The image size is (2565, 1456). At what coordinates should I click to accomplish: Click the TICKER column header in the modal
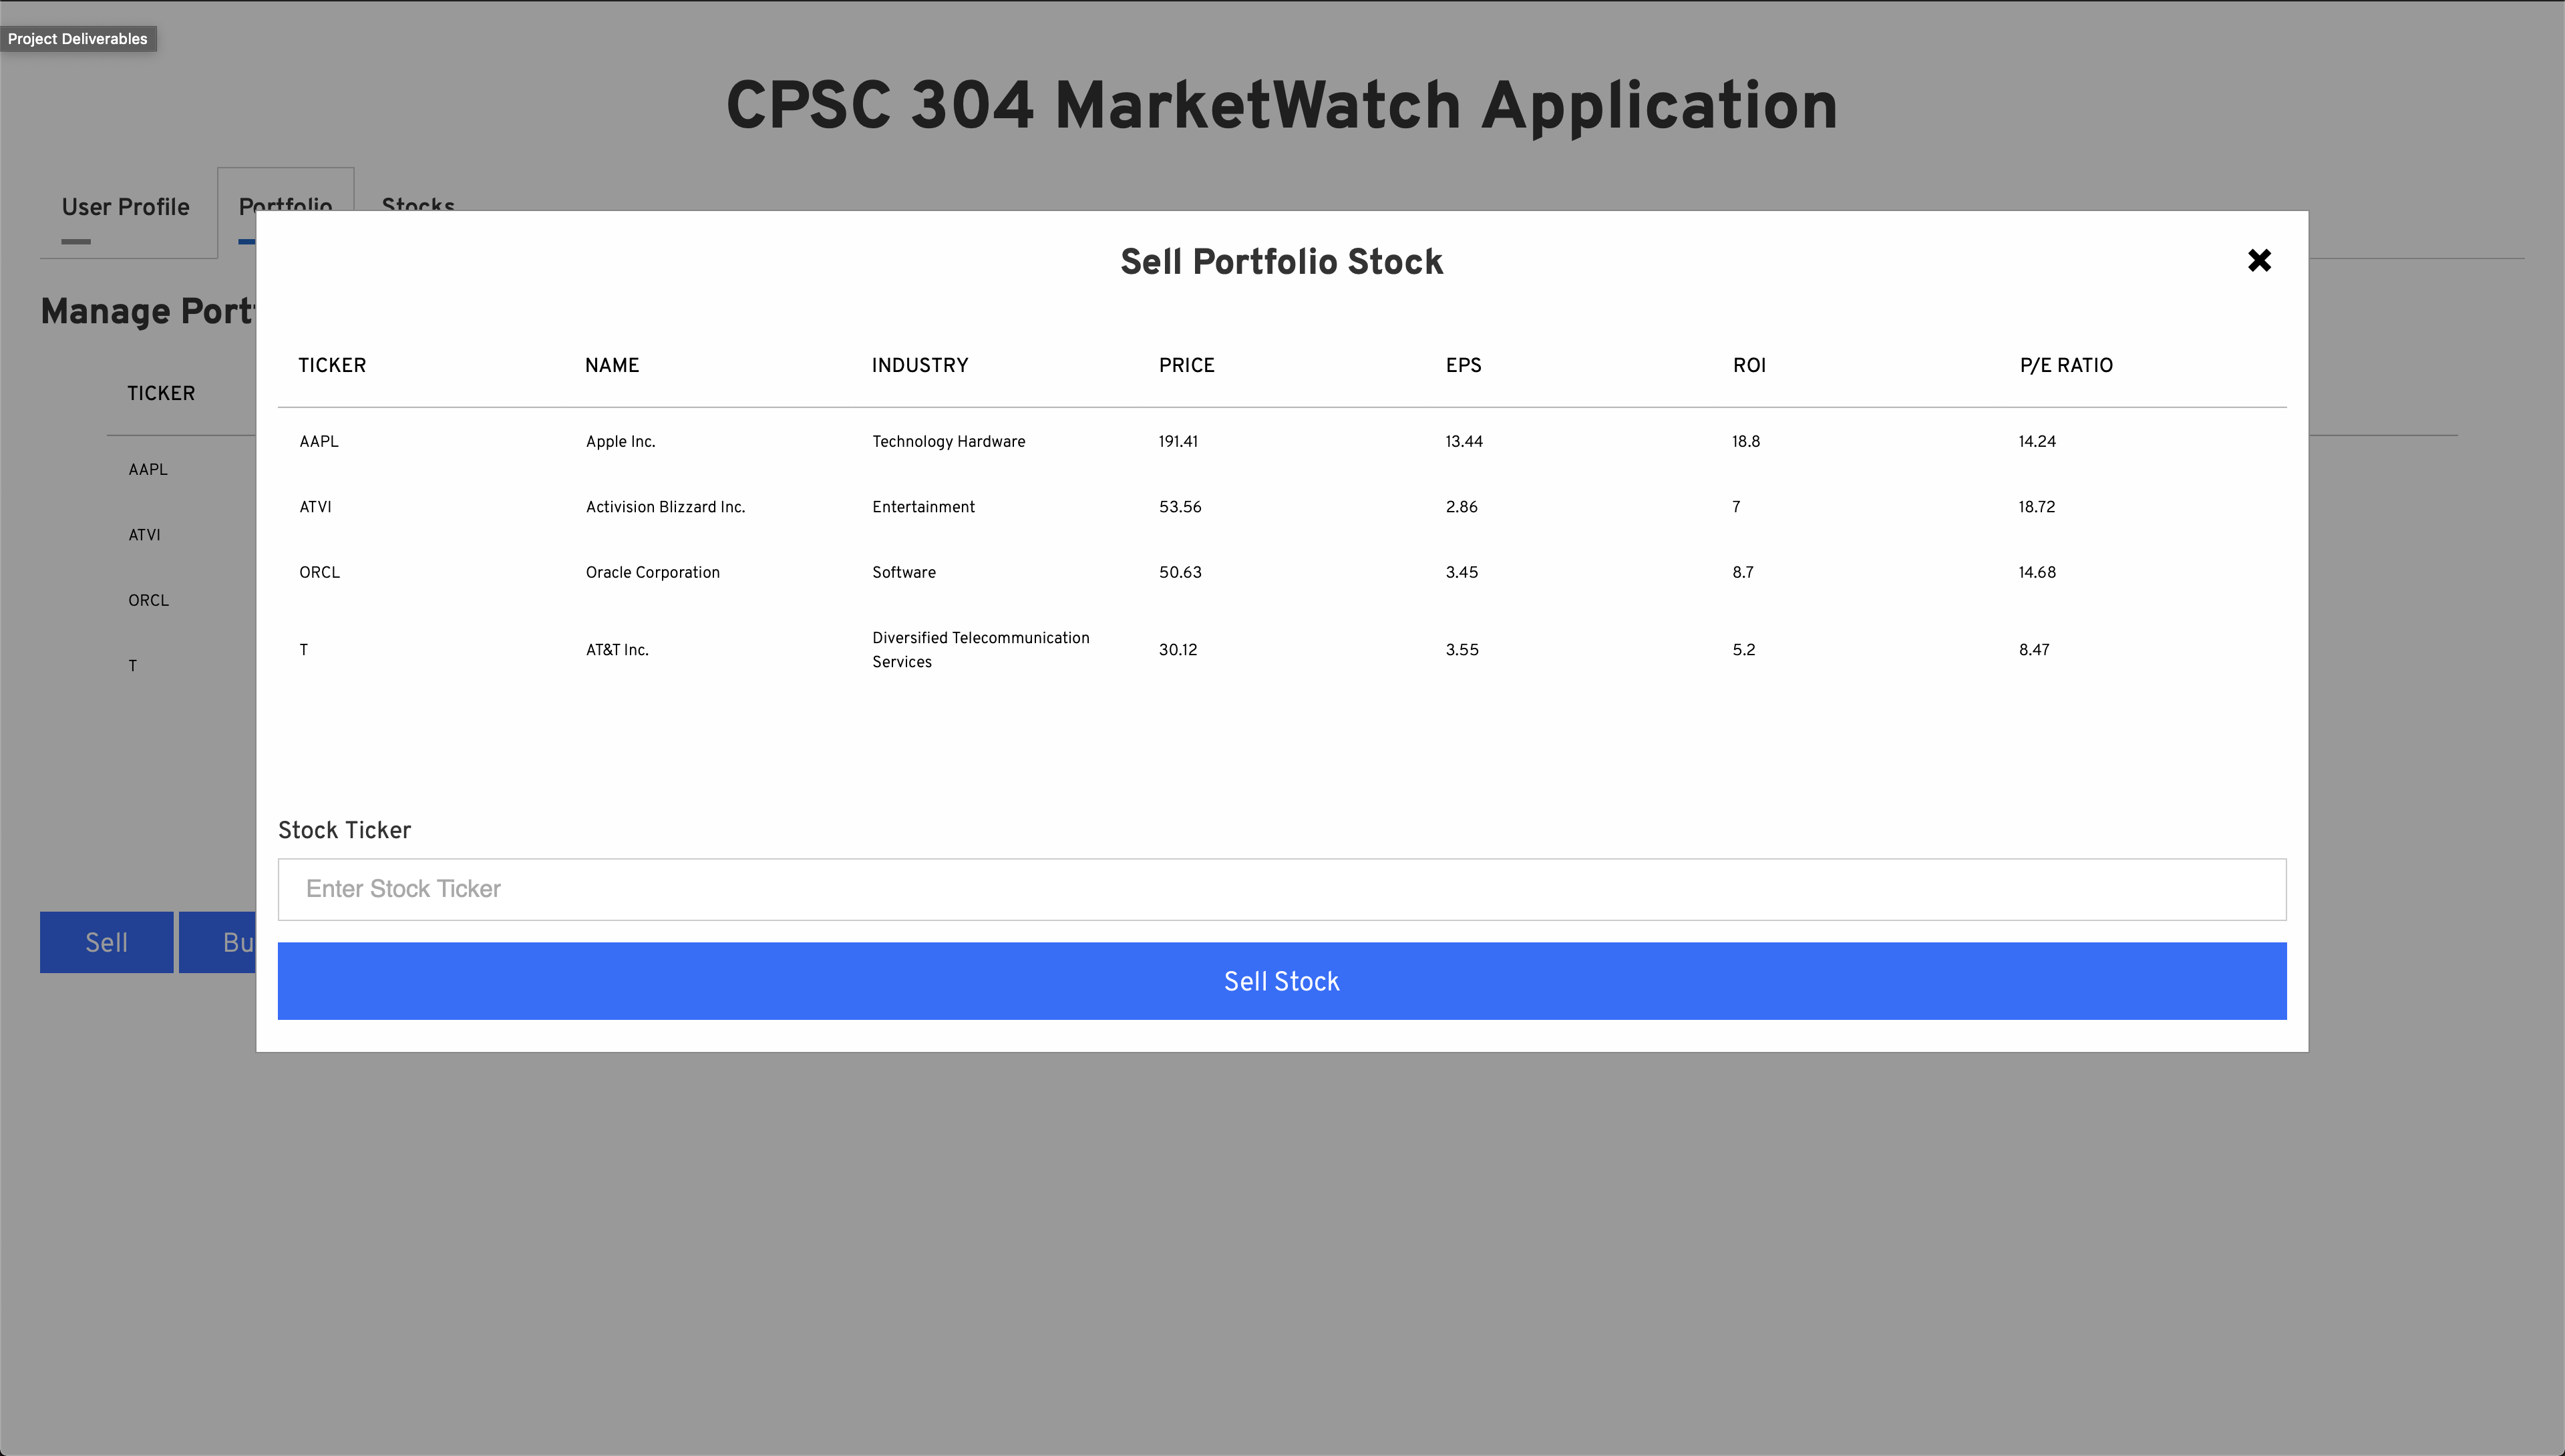point(332,365)
